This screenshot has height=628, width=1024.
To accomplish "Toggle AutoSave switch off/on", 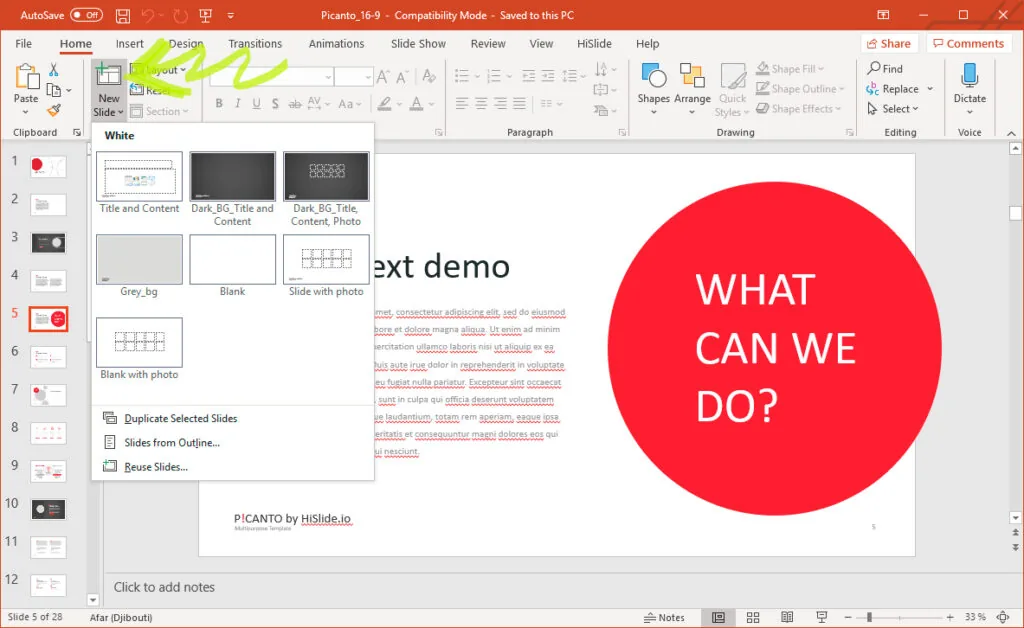I will pyautogui.click(x=86, y=15).
